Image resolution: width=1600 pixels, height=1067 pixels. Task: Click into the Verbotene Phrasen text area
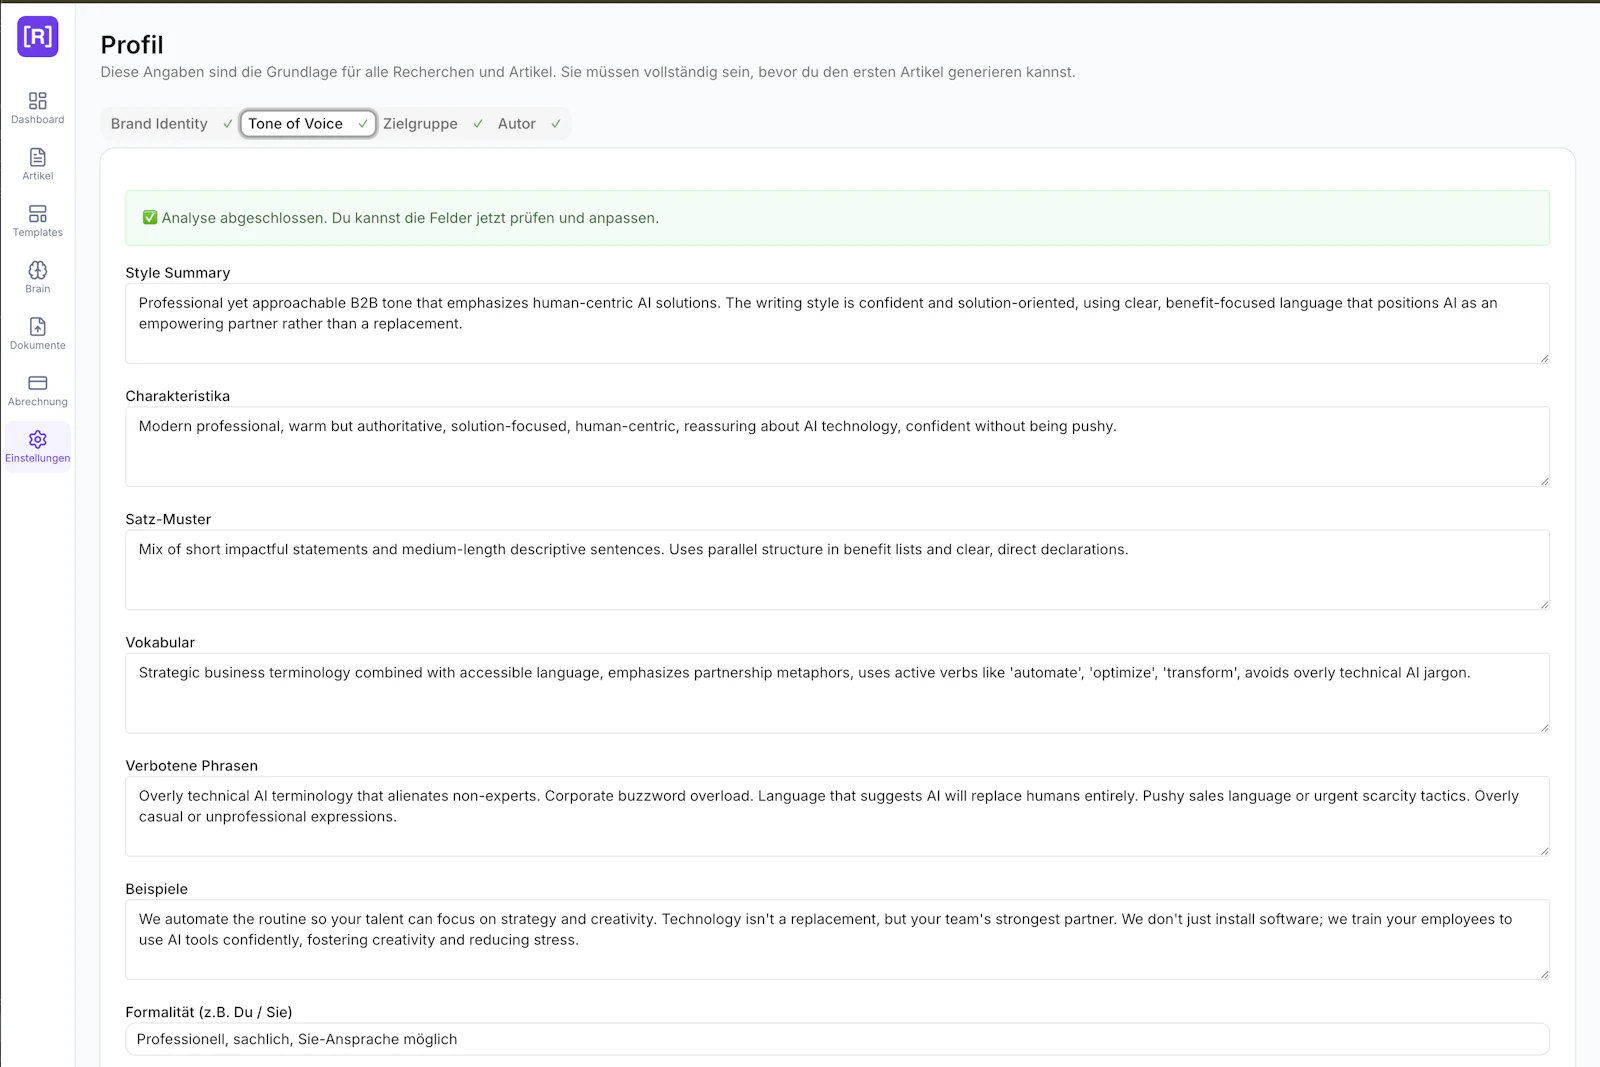coord(837,816)
